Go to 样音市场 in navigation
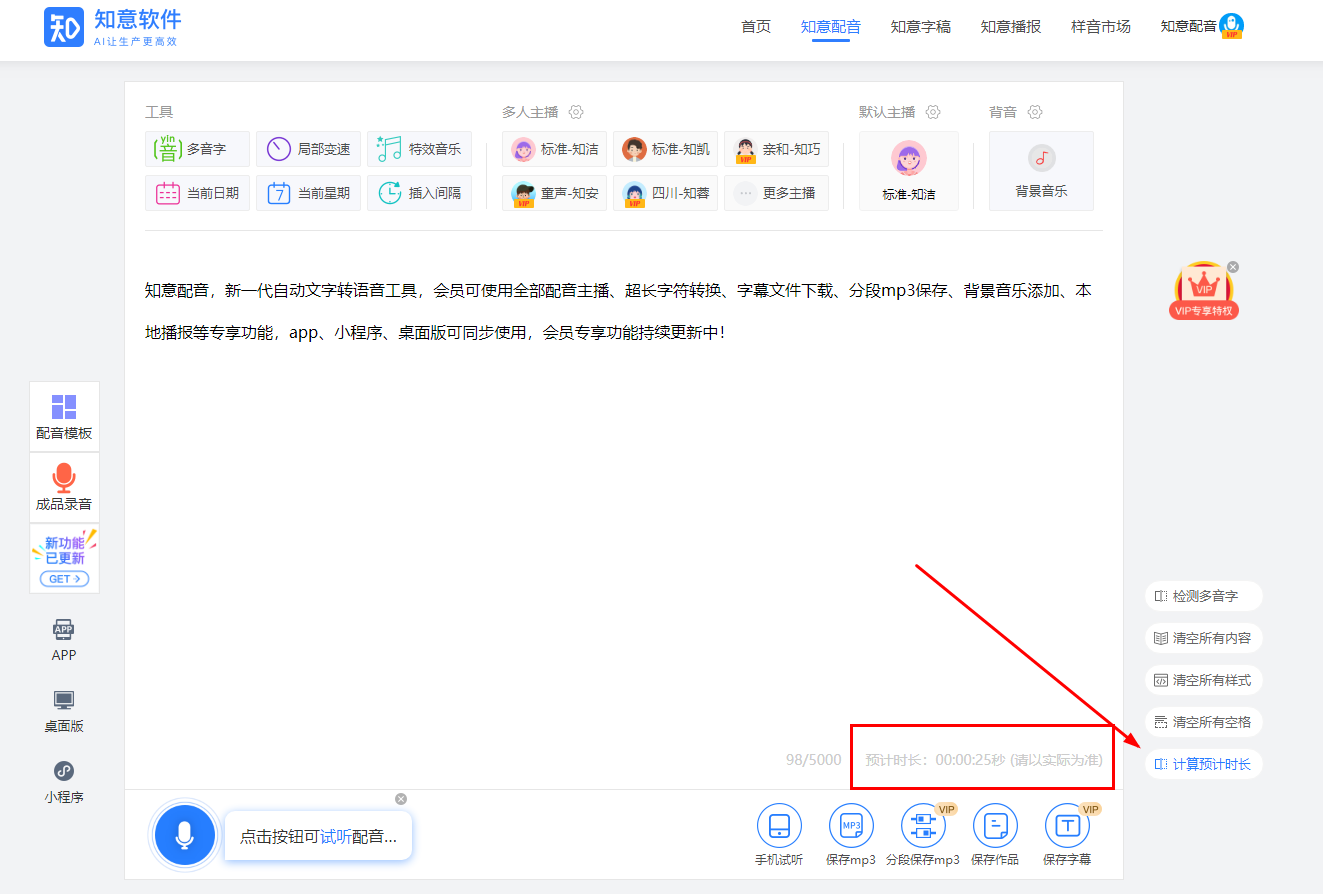Image resolution: width=1323 pixels, height=894 pixels. tap(1100, 27)
